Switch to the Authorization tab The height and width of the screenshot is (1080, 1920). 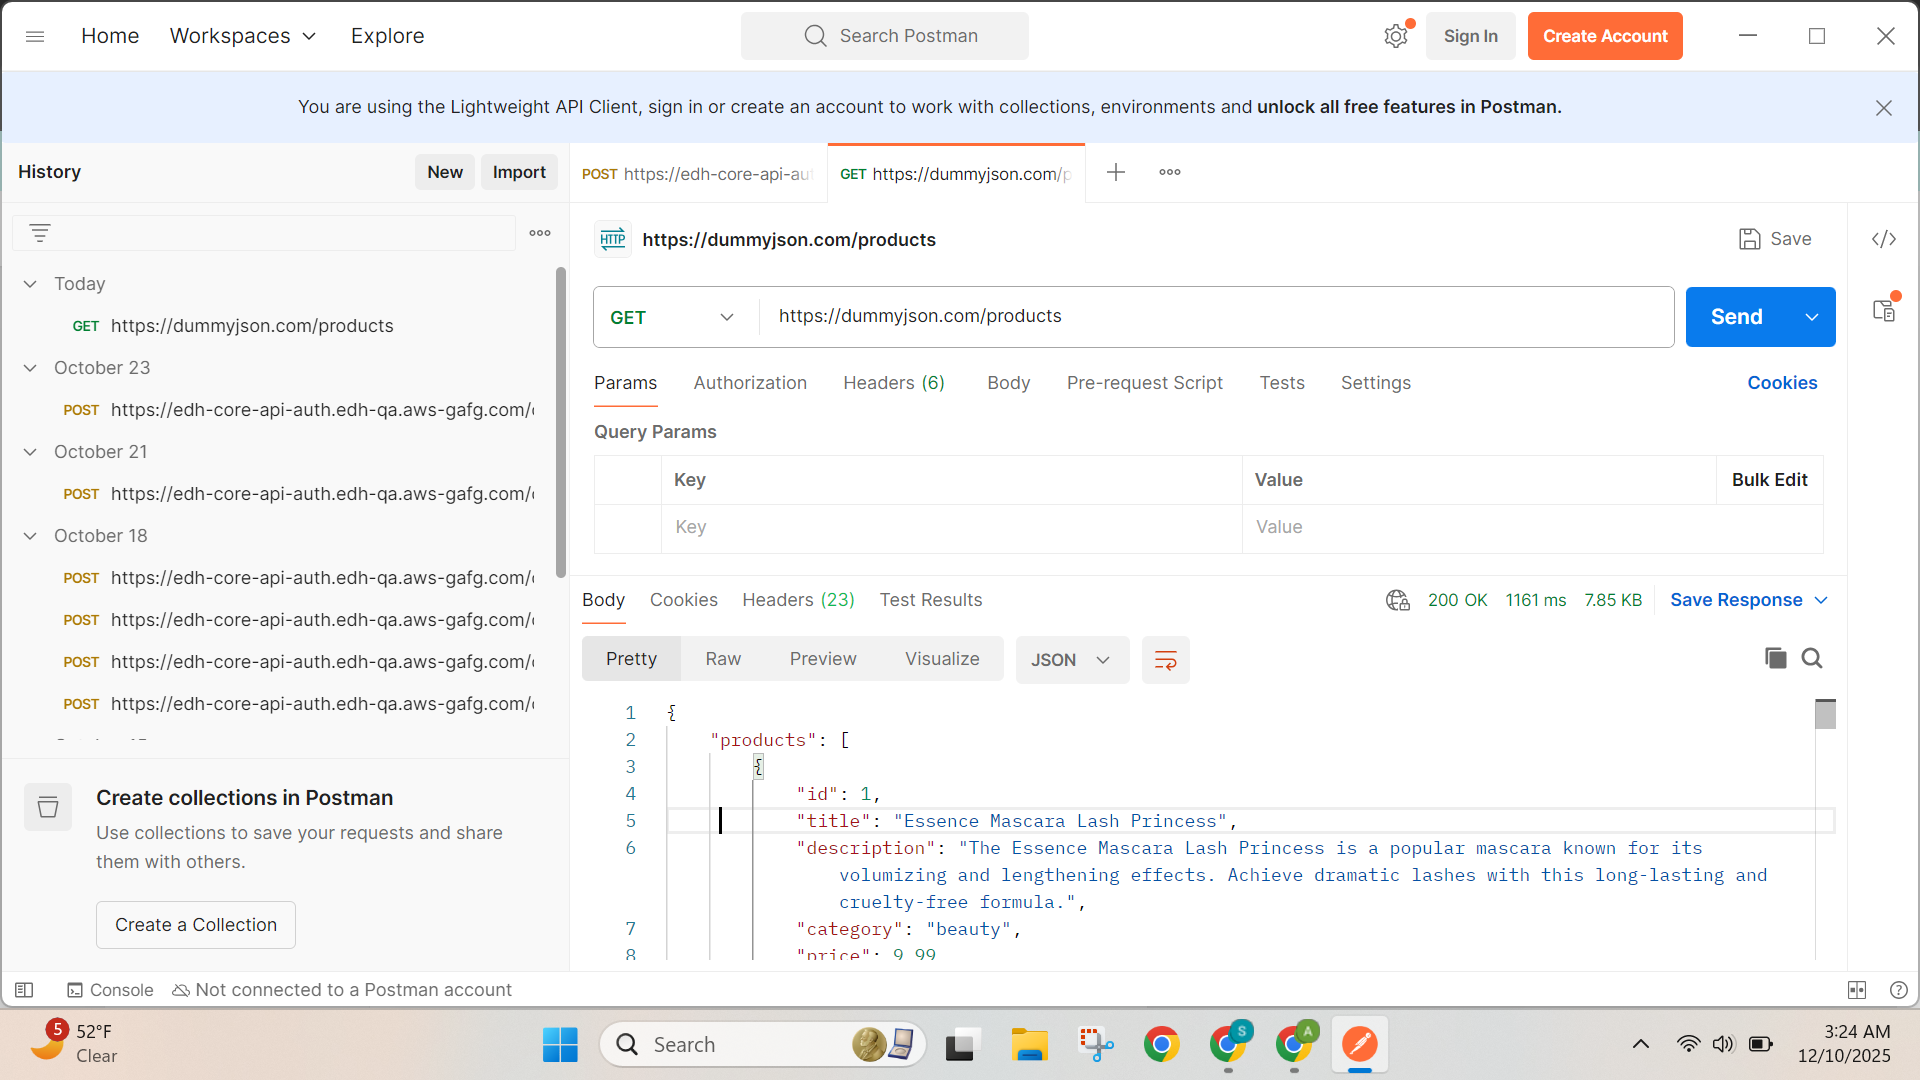tap(750, 383)
